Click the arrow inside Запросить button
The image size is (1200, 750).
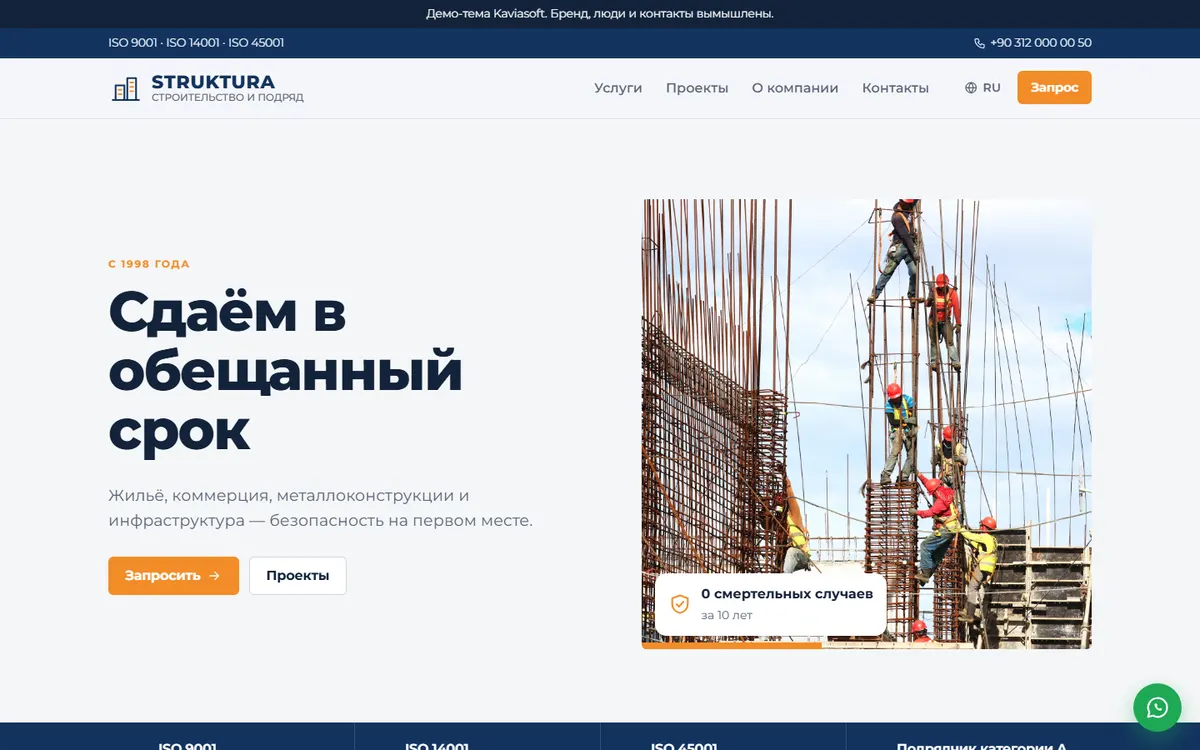pyautogui.click(x=214, y=576)
